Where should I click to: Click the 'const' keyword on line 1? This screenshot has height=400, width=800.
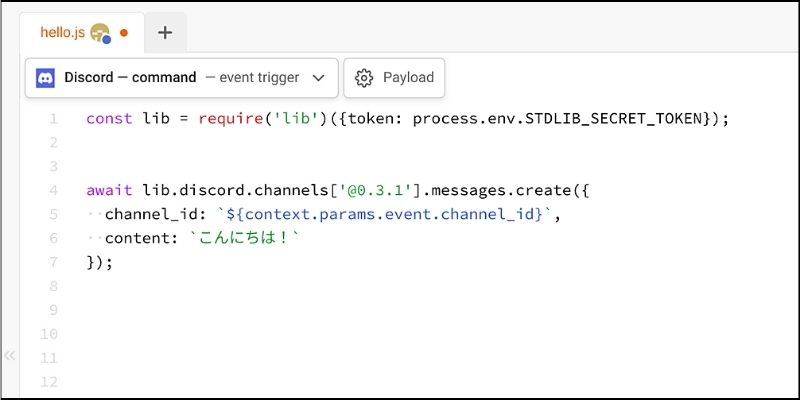point(109,119)
